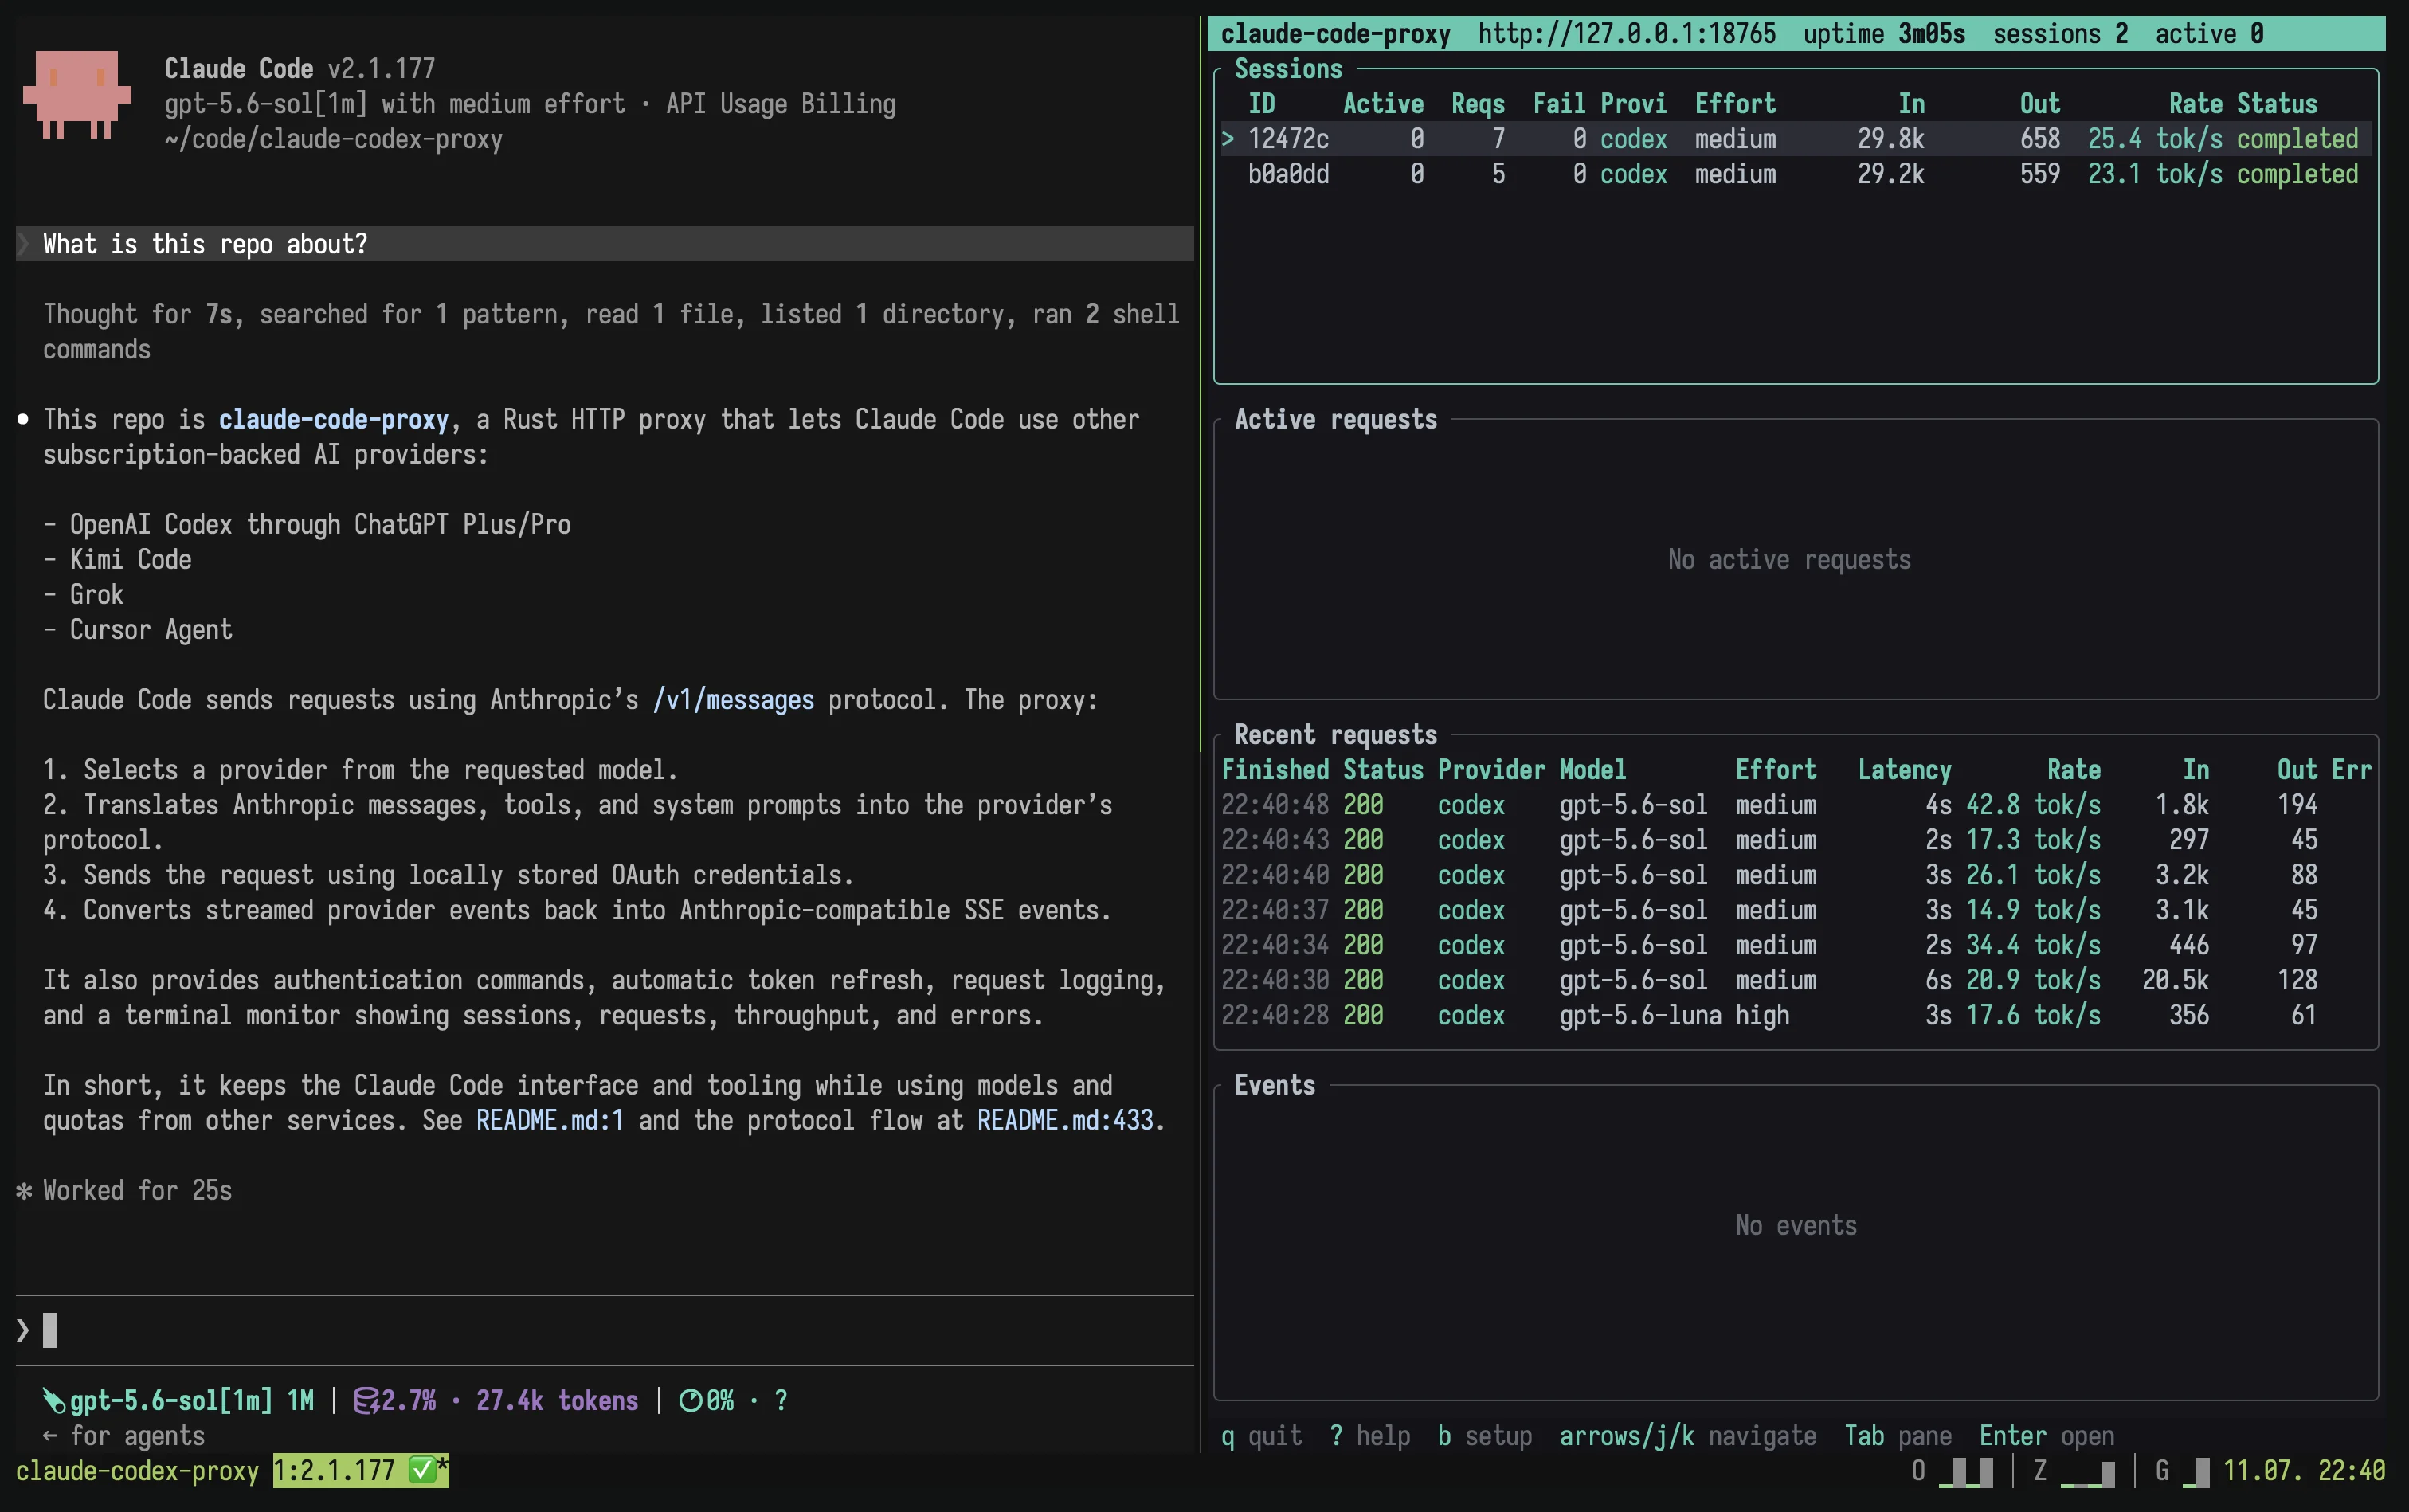Open the request finished at 22:40:43
Image resolution: width=2409 pixels, height=1512 pixels.
pyautogui.click(x=1795, y=840)
